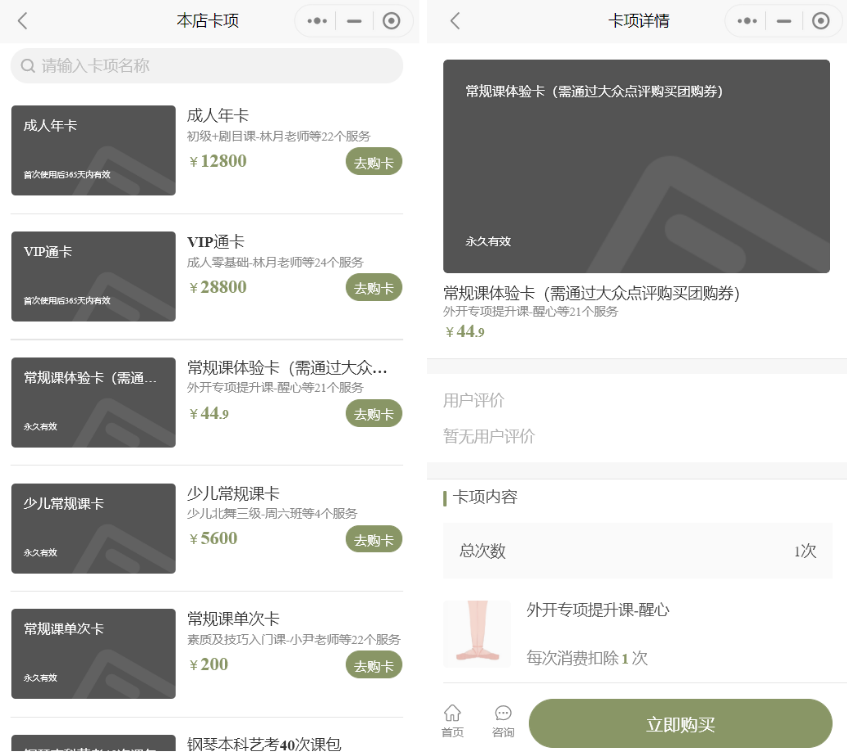Click the search magnifier icon
The image size is (847, 756).
(28, 66)
